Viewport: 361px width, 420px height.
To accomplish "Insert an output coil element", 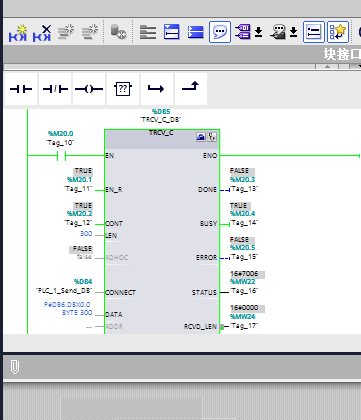I will pyautogui.click(x=89, y=89).
